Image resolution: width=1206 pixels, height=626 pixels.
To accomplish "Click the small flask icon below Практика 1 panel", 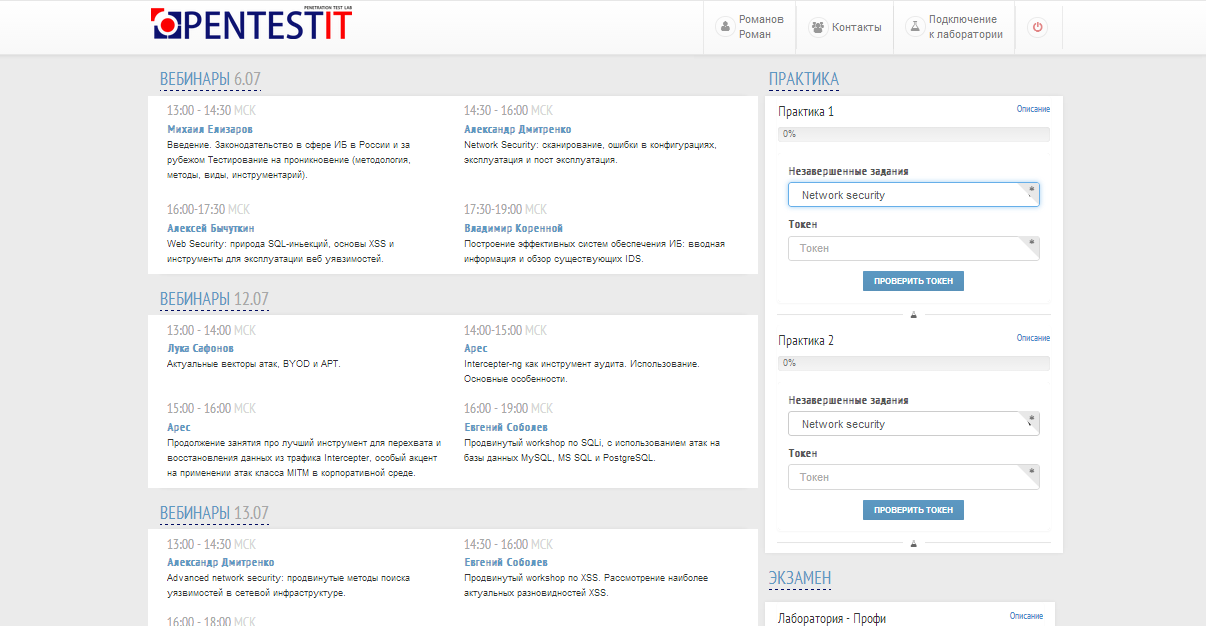I will 913,313.
